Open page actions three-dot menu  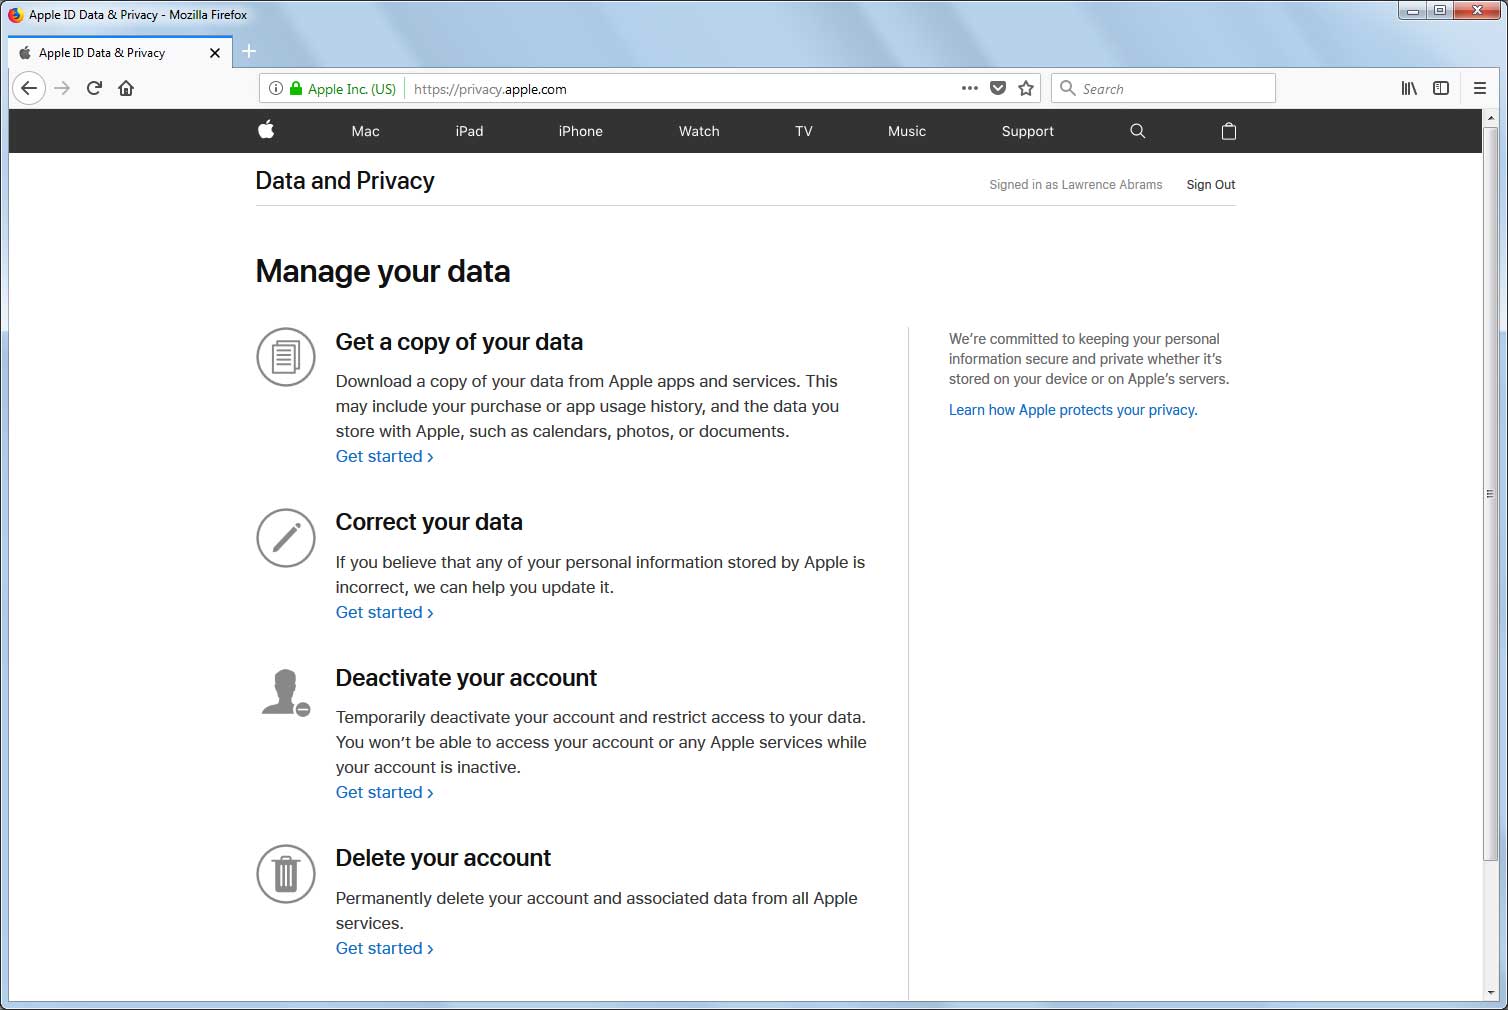click(969, 88)
